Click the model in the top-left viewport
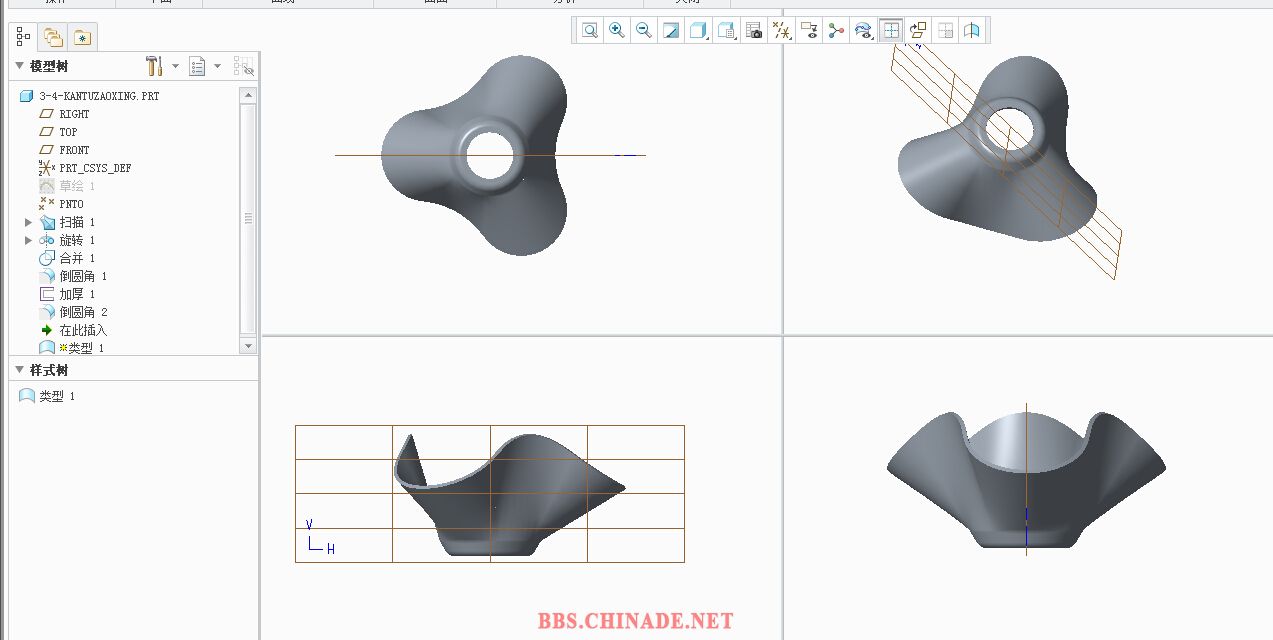This screenshot has width=1273, height=640. (x=476, y=156)
